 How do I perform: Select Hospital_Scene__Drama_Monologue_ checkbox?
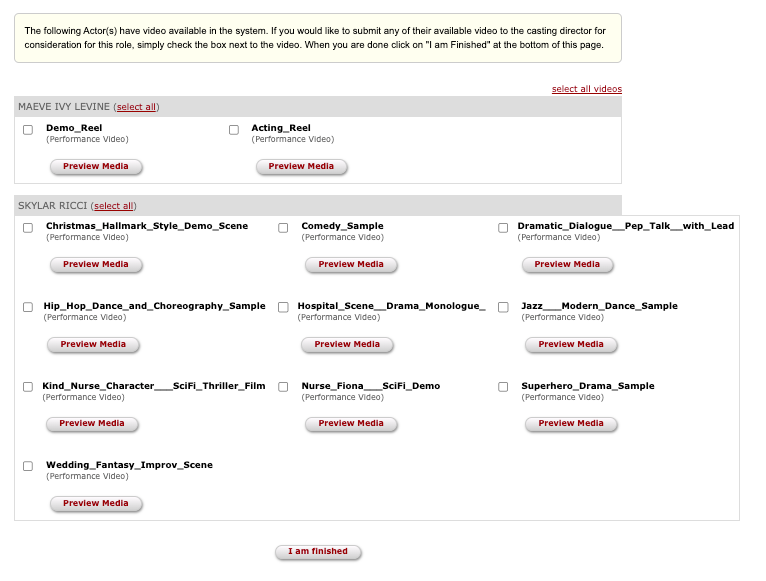[283, 307]
